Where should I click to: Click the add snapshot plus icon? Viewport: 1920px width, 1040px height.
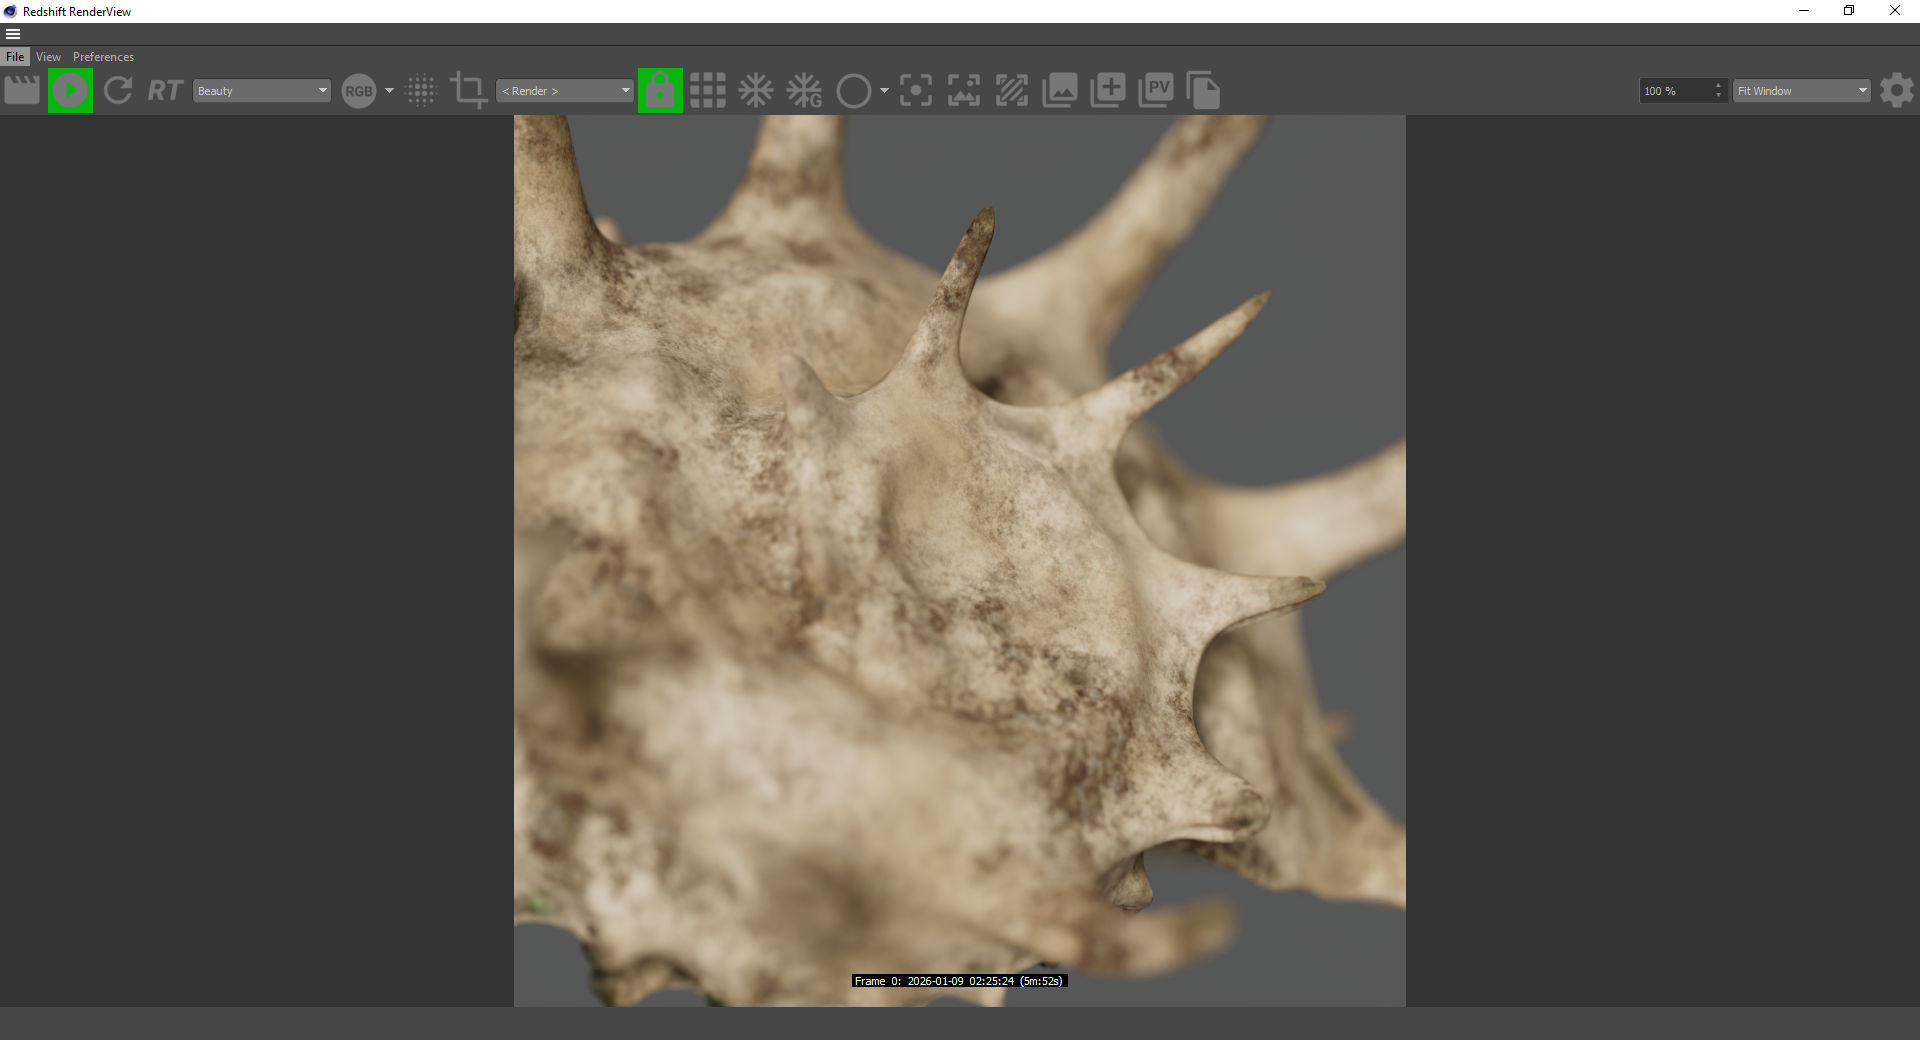(x=1108, y=91)
